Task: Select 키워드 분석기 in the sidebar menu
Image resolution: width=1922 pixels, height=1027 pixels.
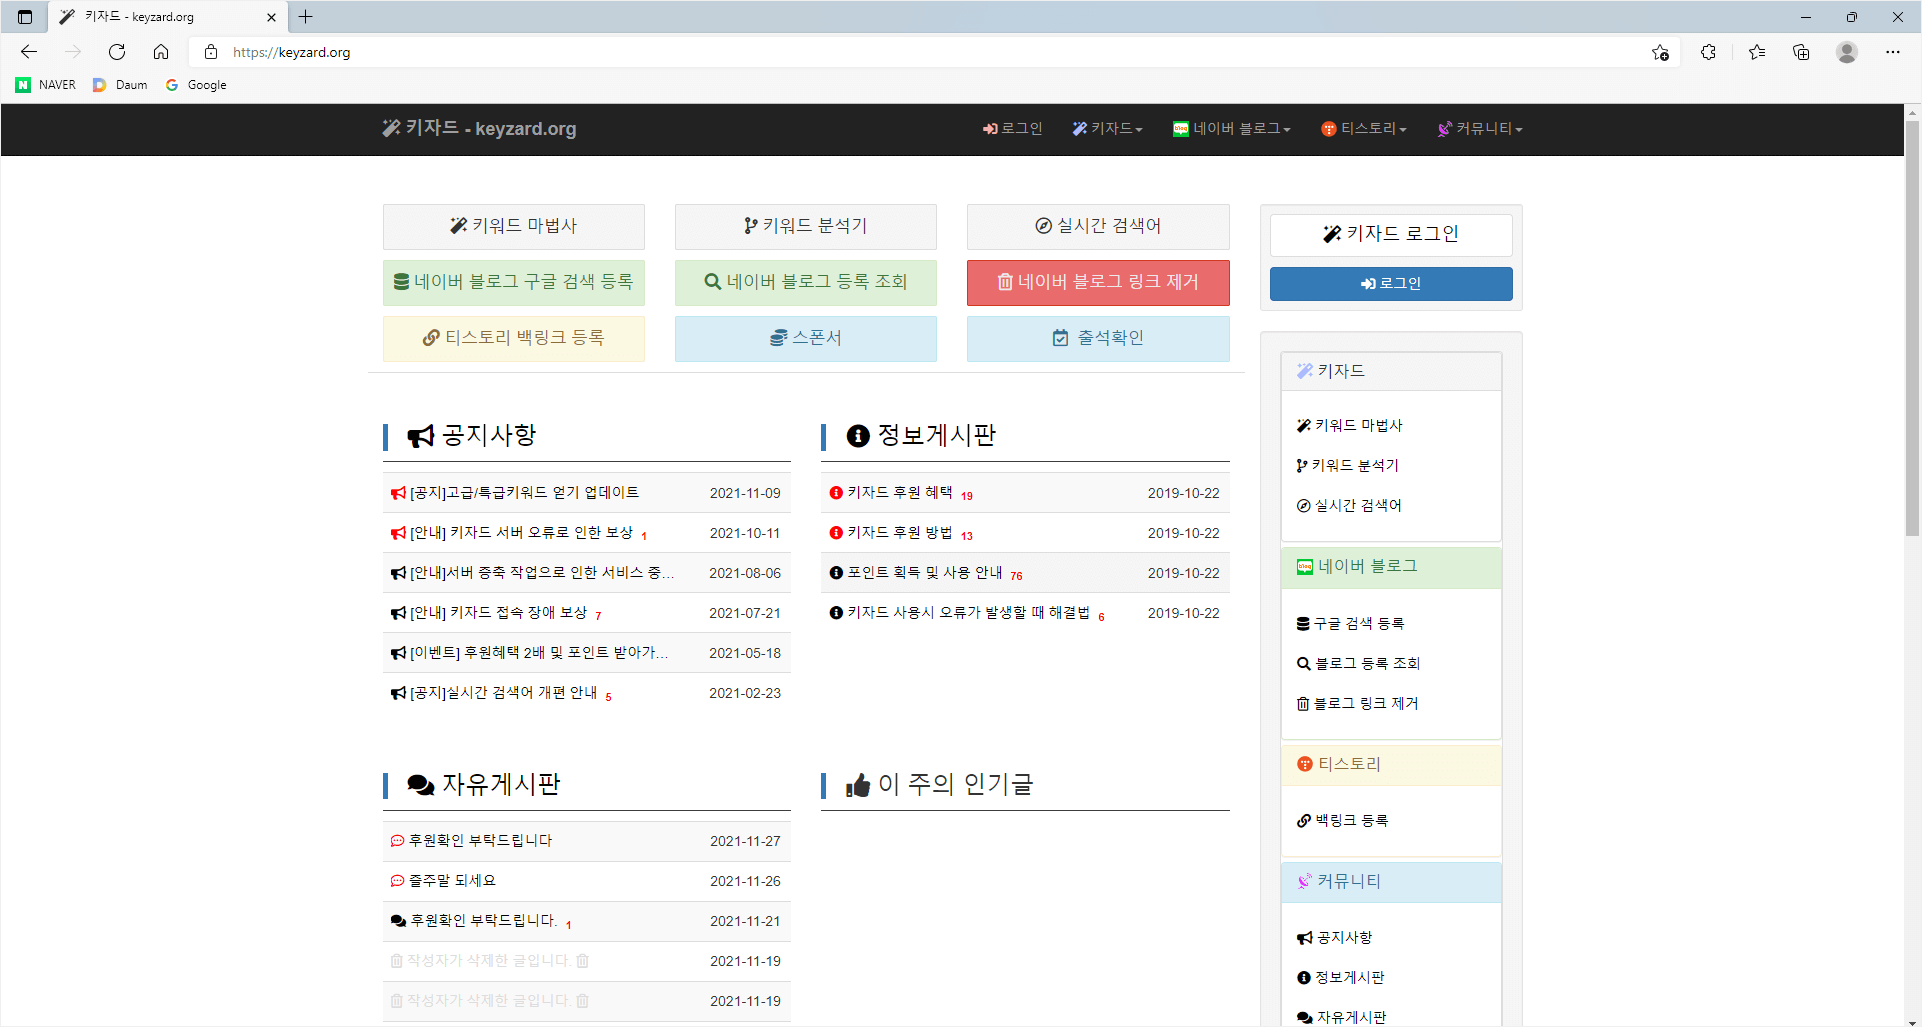Action: (1348, 466)
